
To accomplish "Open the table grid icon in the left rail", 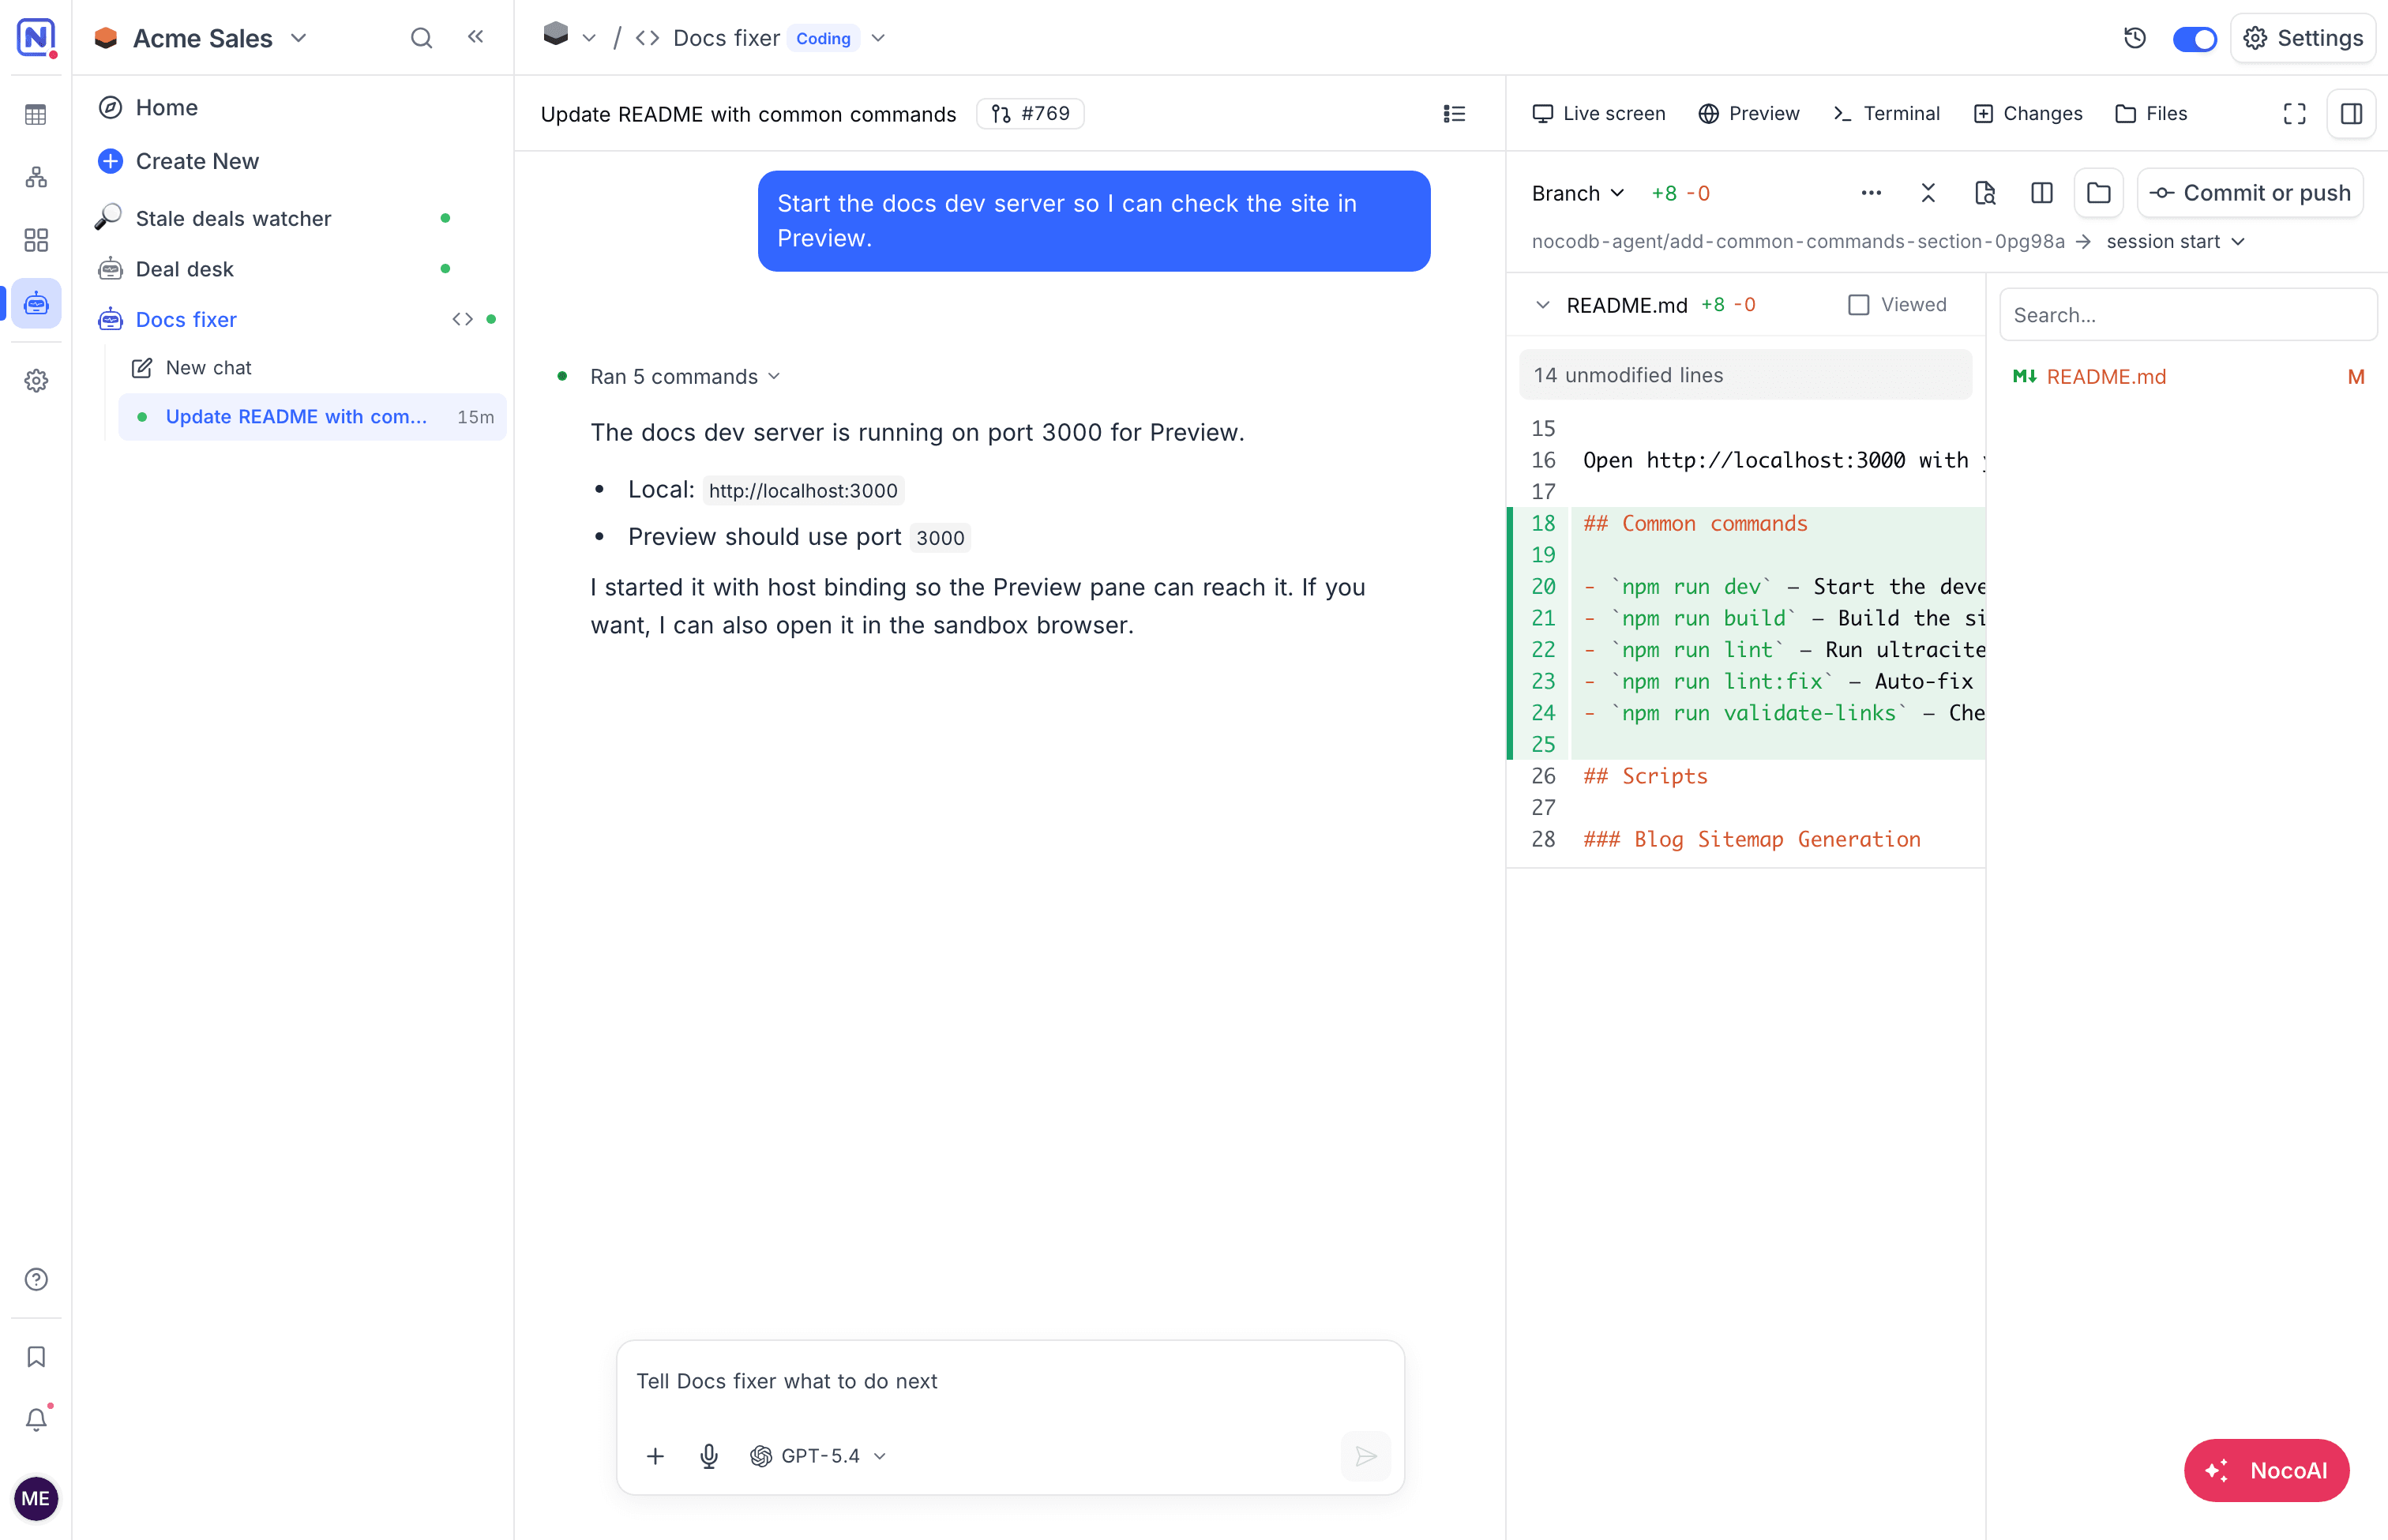I will pos(36,115).
